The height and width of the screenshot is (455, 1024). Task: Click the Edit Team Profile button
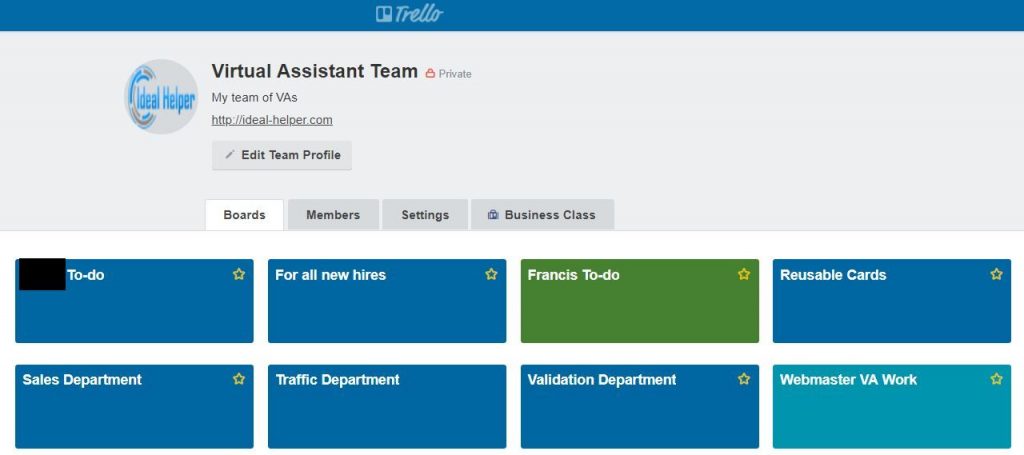coord(282,155)
